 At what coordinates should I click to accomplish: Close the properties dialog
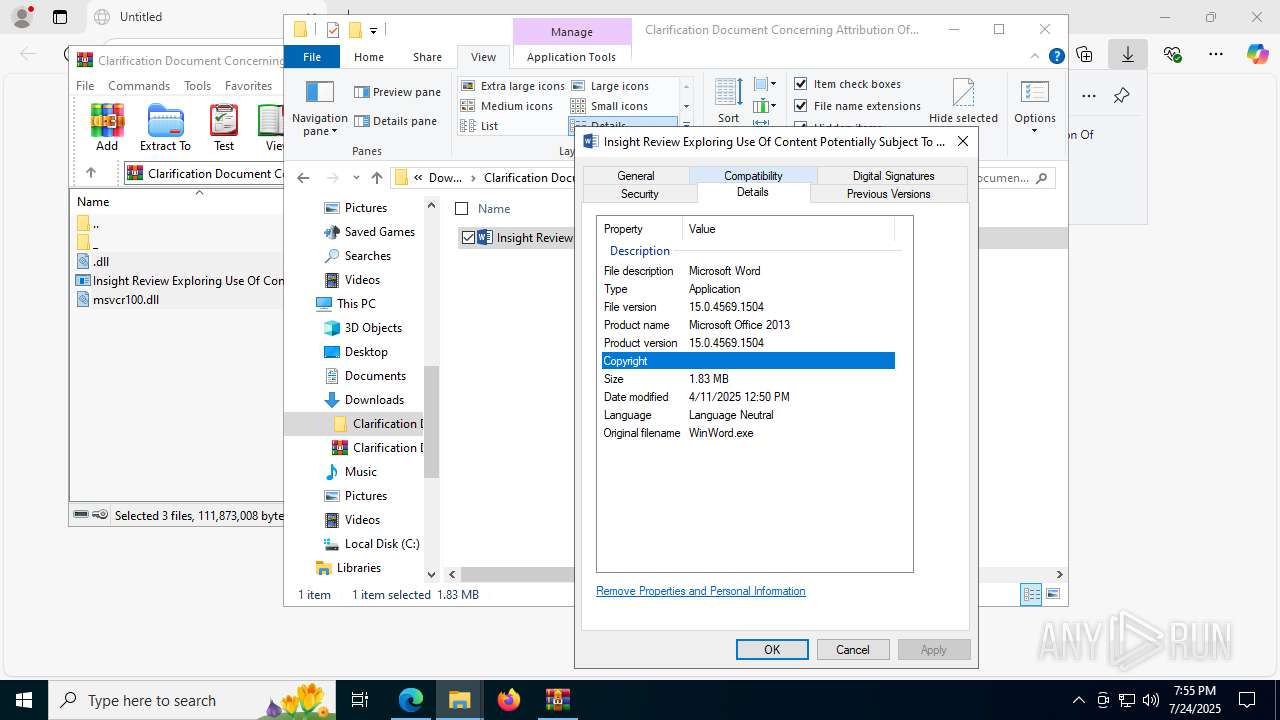(963, 142)
